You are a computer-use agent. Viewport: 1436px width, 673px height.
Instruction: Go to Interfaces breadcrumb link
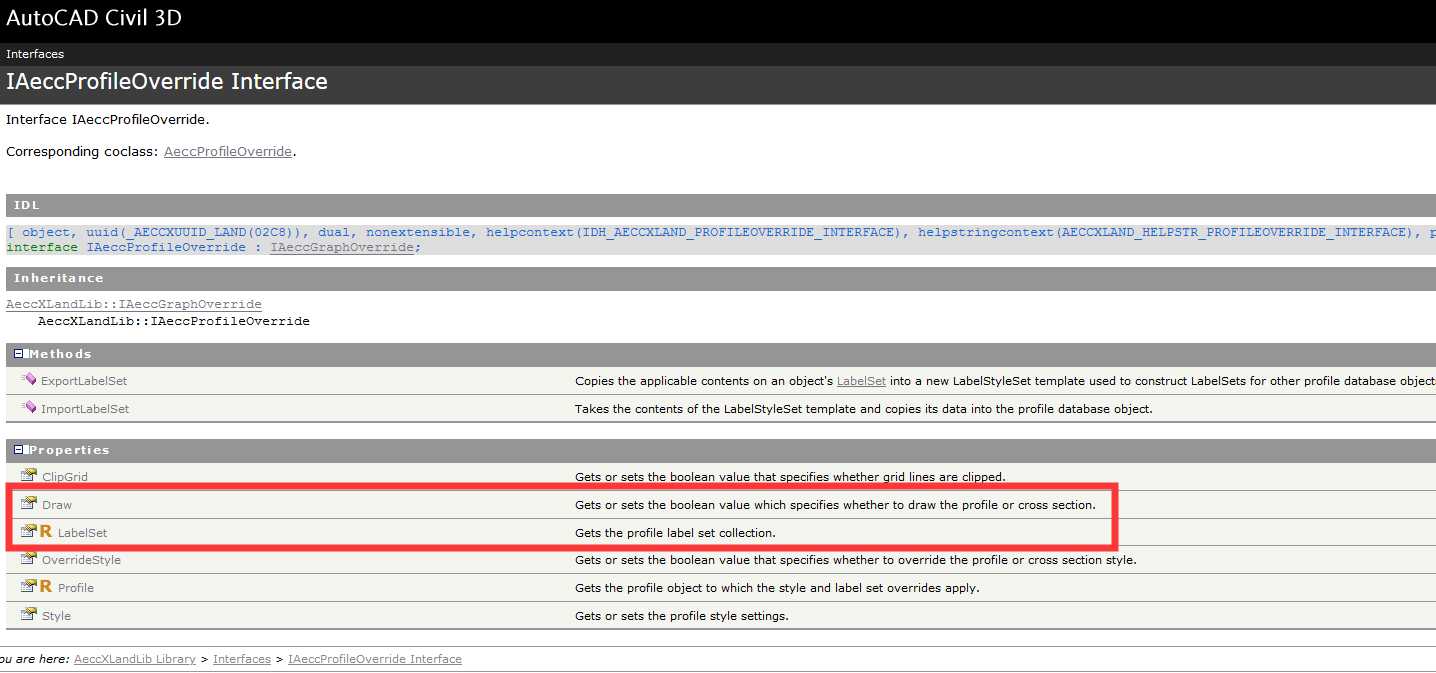242,659
